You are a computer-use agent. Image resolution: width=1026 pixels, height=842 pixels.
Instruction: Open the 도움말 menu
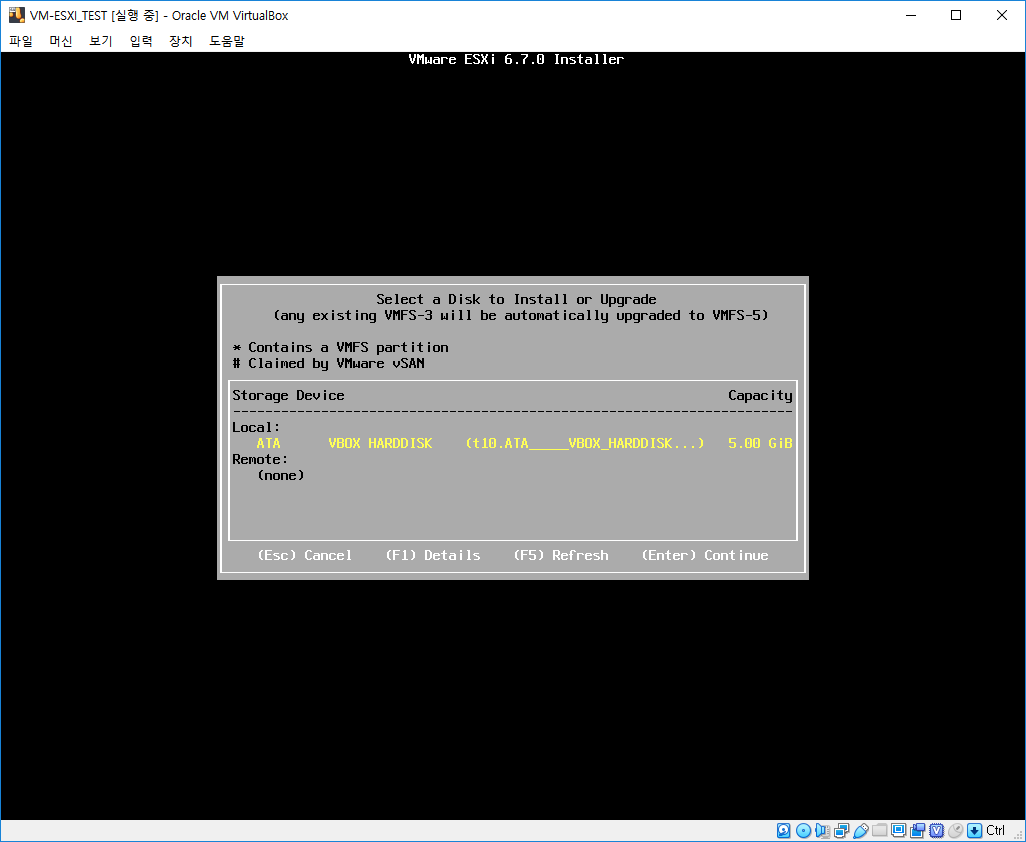[x=226, y=41]
